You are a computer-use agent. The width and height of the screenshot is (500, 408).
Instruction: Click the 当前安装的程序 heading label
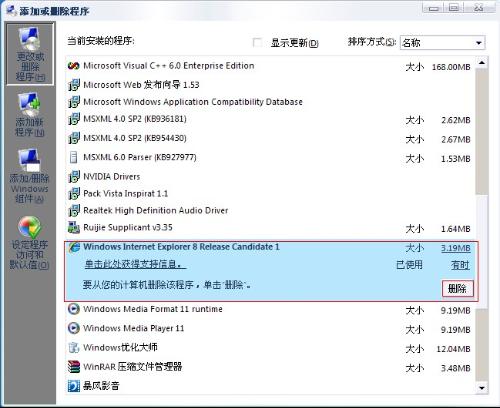pos(101,41)
